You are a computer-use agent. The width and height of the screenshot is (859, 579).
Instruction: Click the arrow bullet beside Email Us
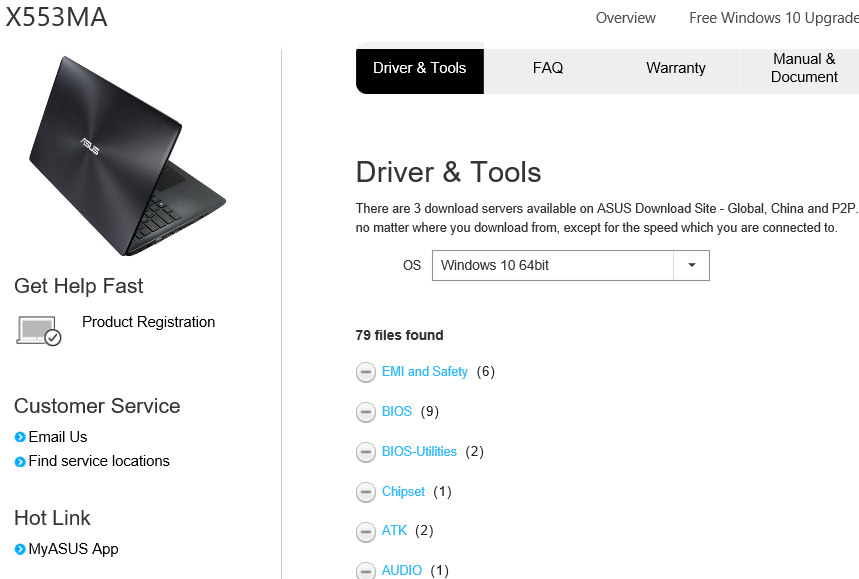click(20, 437)
